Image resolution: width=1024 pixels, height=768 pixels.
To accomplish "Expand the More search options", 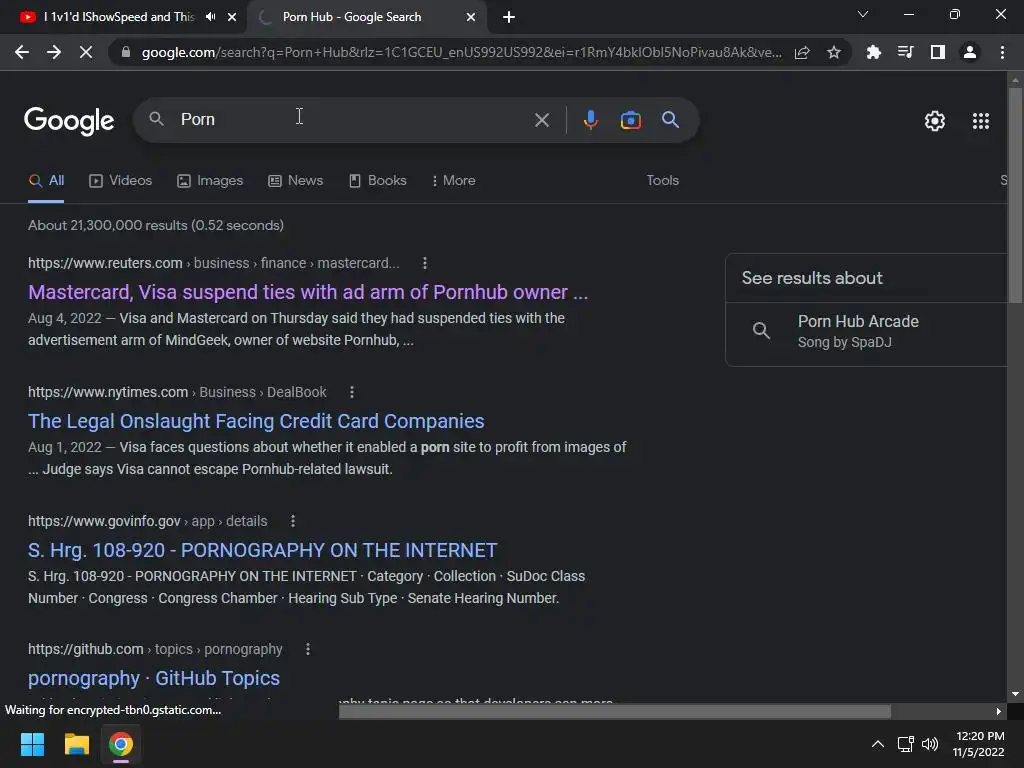I will point(453,181).
